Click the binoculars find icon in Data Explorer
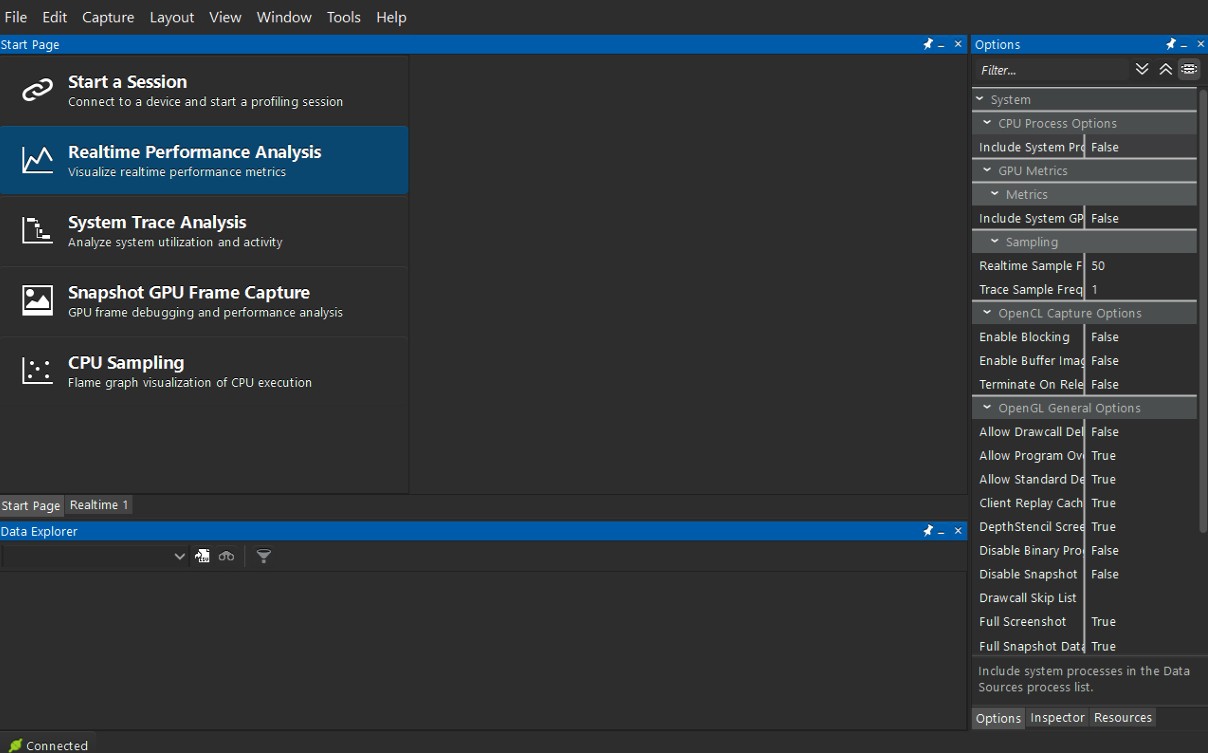 coord(227,556)
